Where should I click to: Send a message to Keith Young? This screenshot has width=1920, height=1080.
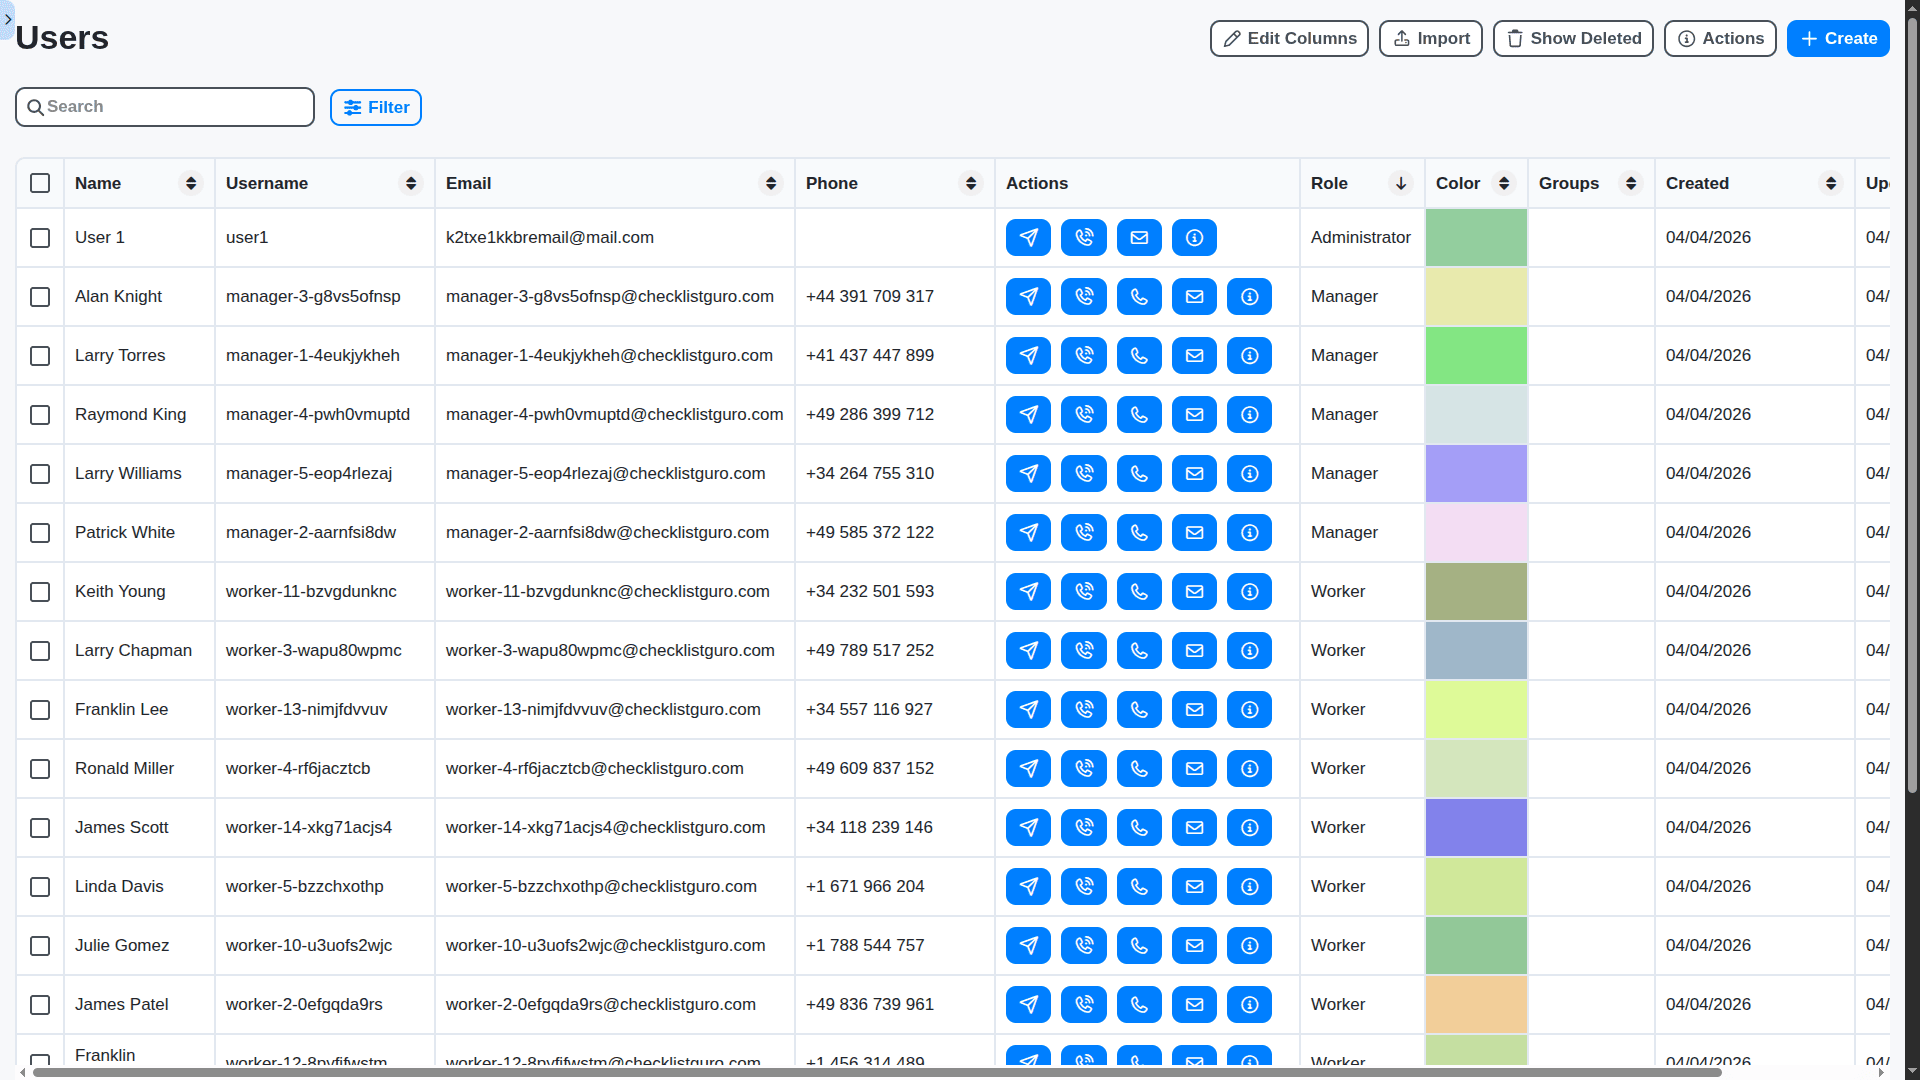click(x=1028, y=591)
